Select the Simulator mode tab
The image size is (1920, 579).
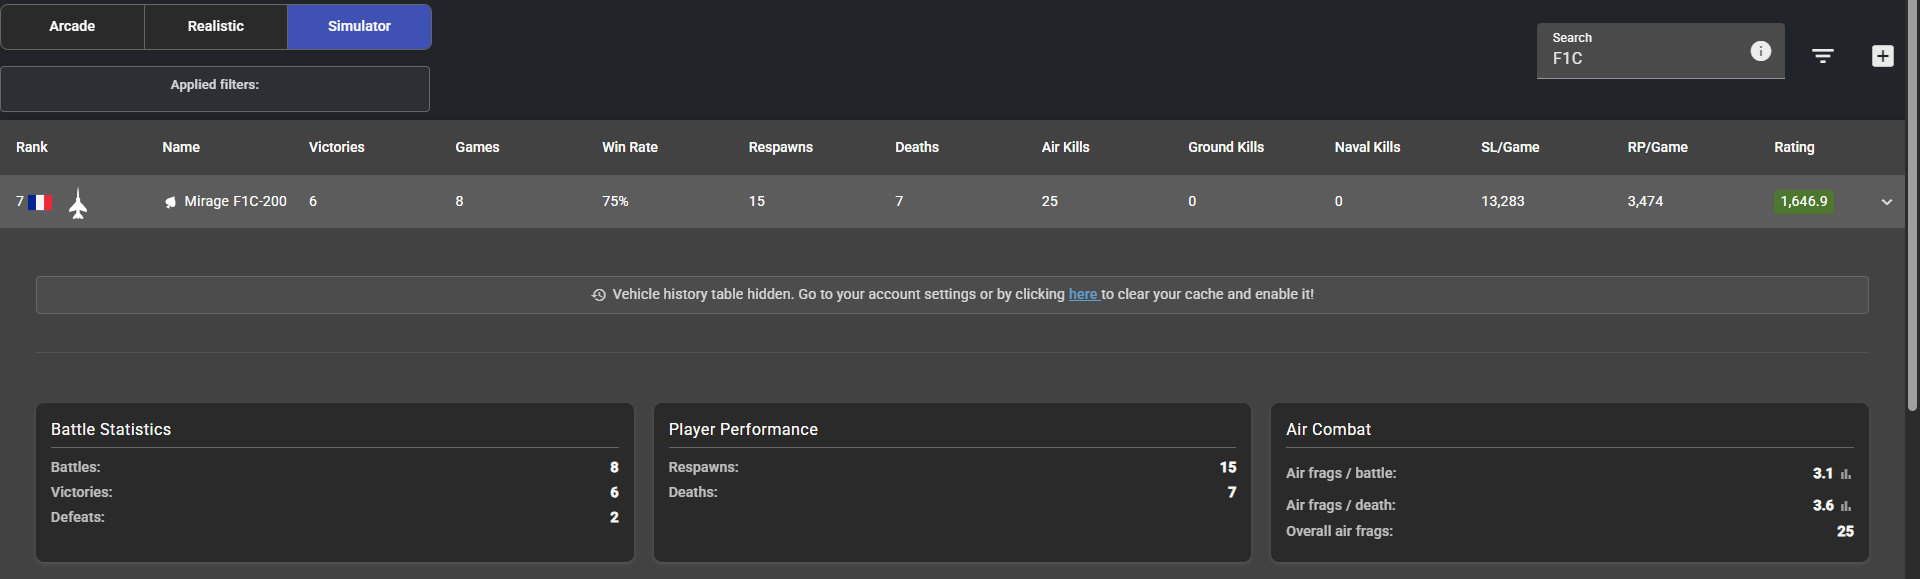[359, 26]
